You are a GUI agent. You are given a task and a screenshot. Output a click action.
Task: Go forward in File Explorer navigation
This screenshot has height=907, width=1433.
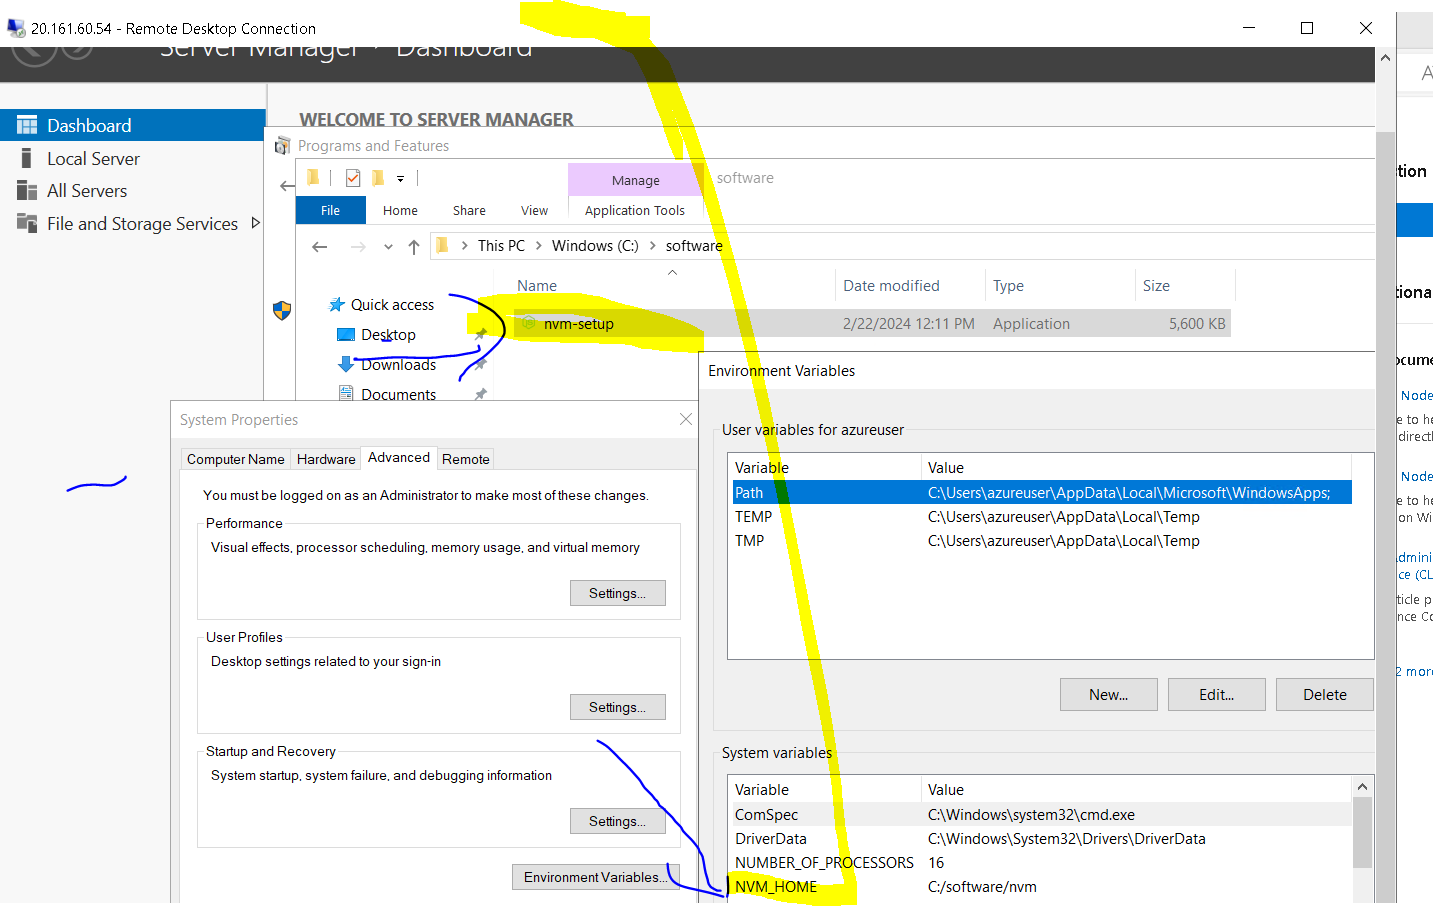[358, 247]
